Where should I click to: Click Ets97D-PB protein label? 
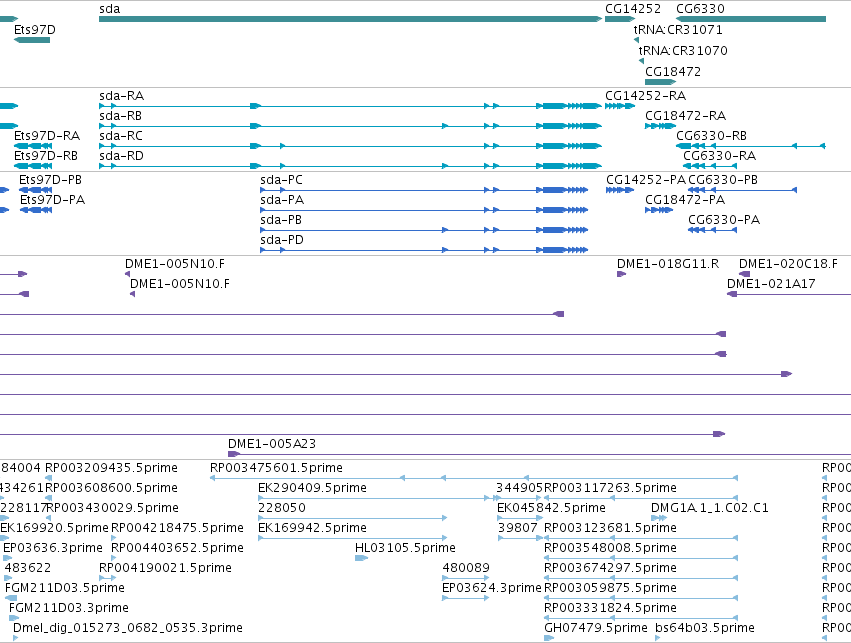(50, 180)
